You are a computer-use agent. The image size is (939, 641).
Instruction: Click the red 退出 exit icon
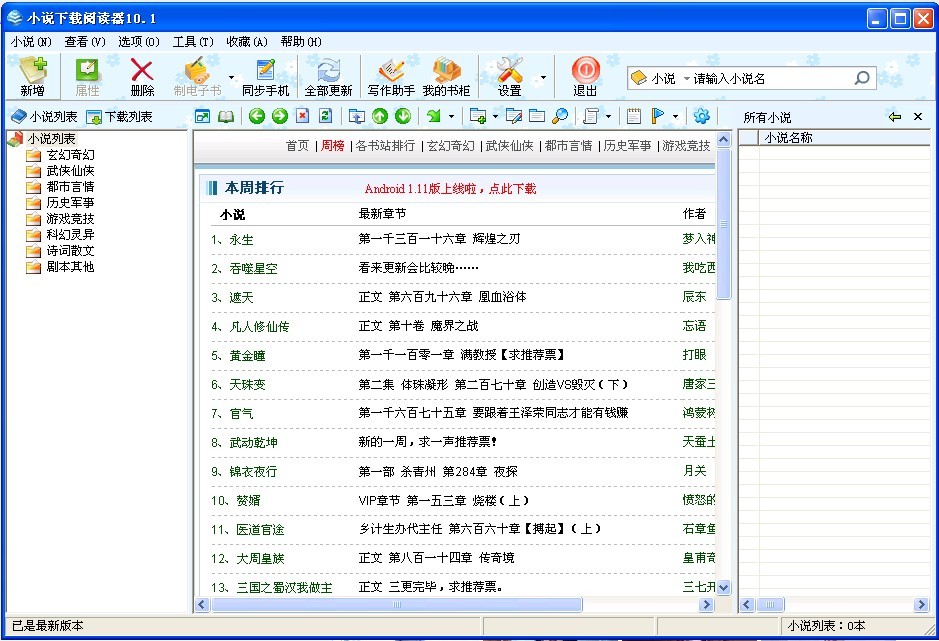(x=585, y=76)
